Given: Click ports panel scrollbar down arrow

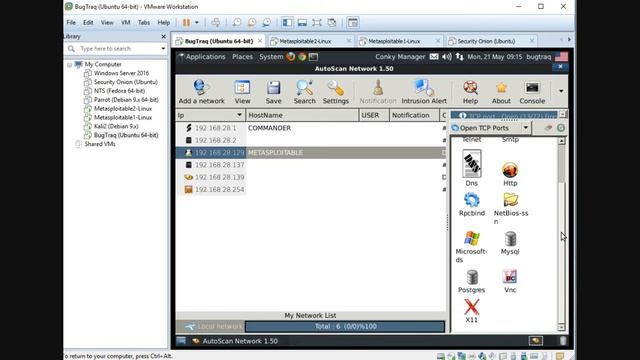Looking at the screenshot, I should click(561, 327).
